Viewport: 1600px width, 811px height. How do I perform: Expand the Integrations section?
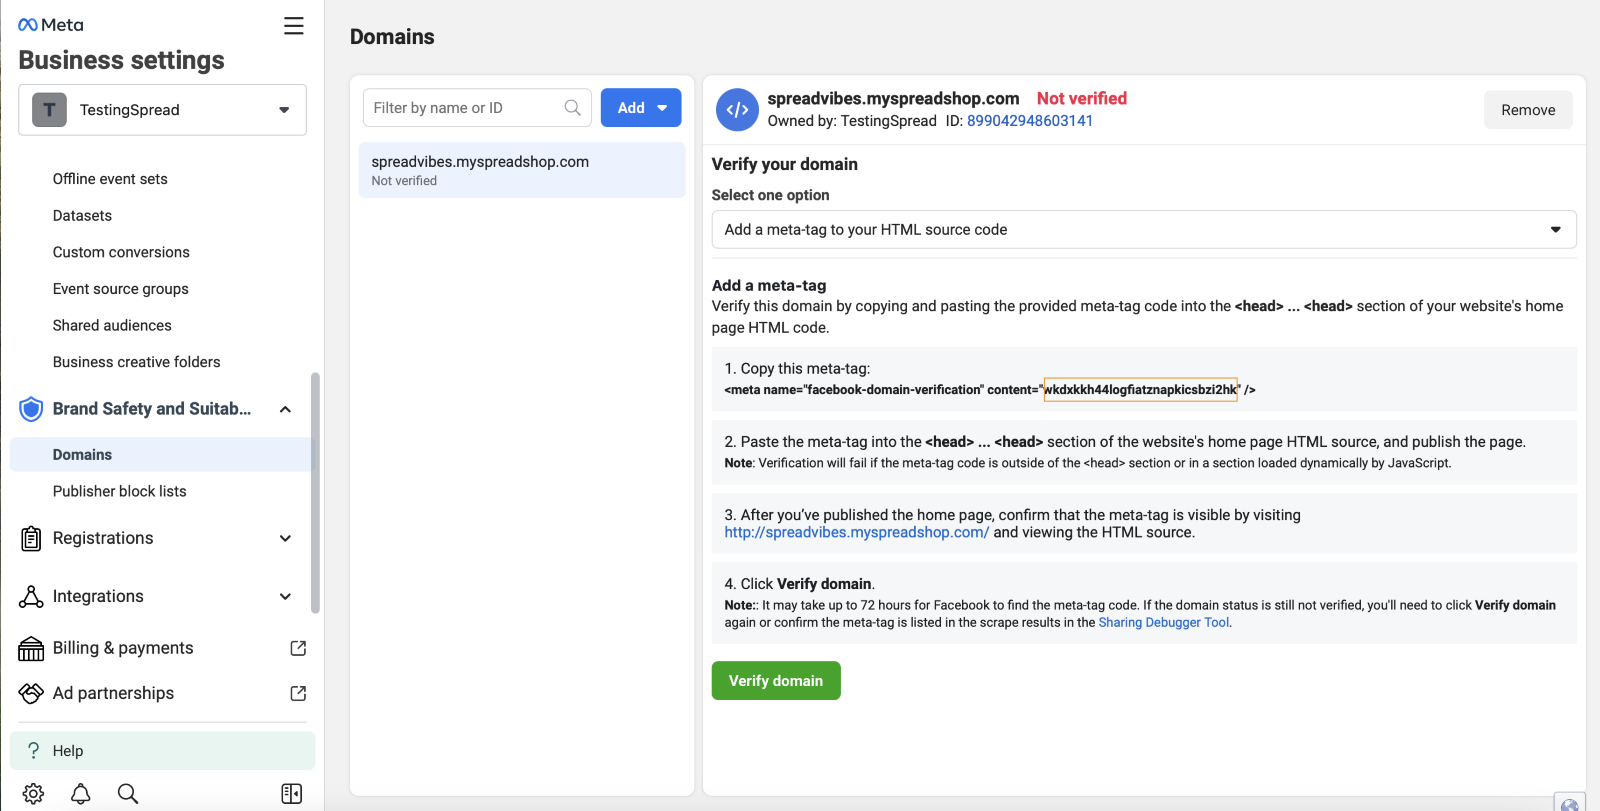(x=285, y=596)
